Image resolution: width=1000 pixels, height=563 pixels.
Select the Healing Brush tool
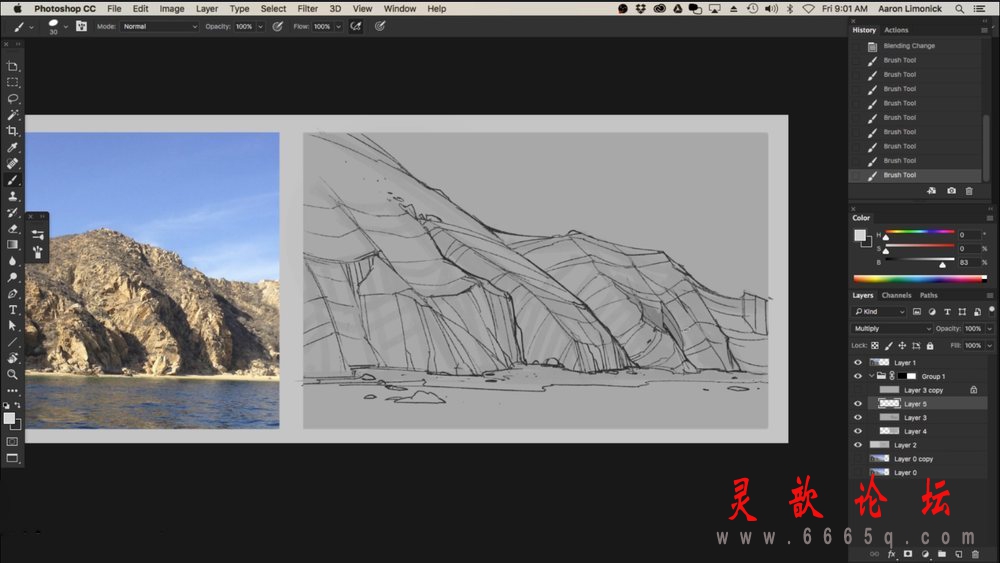12,163
